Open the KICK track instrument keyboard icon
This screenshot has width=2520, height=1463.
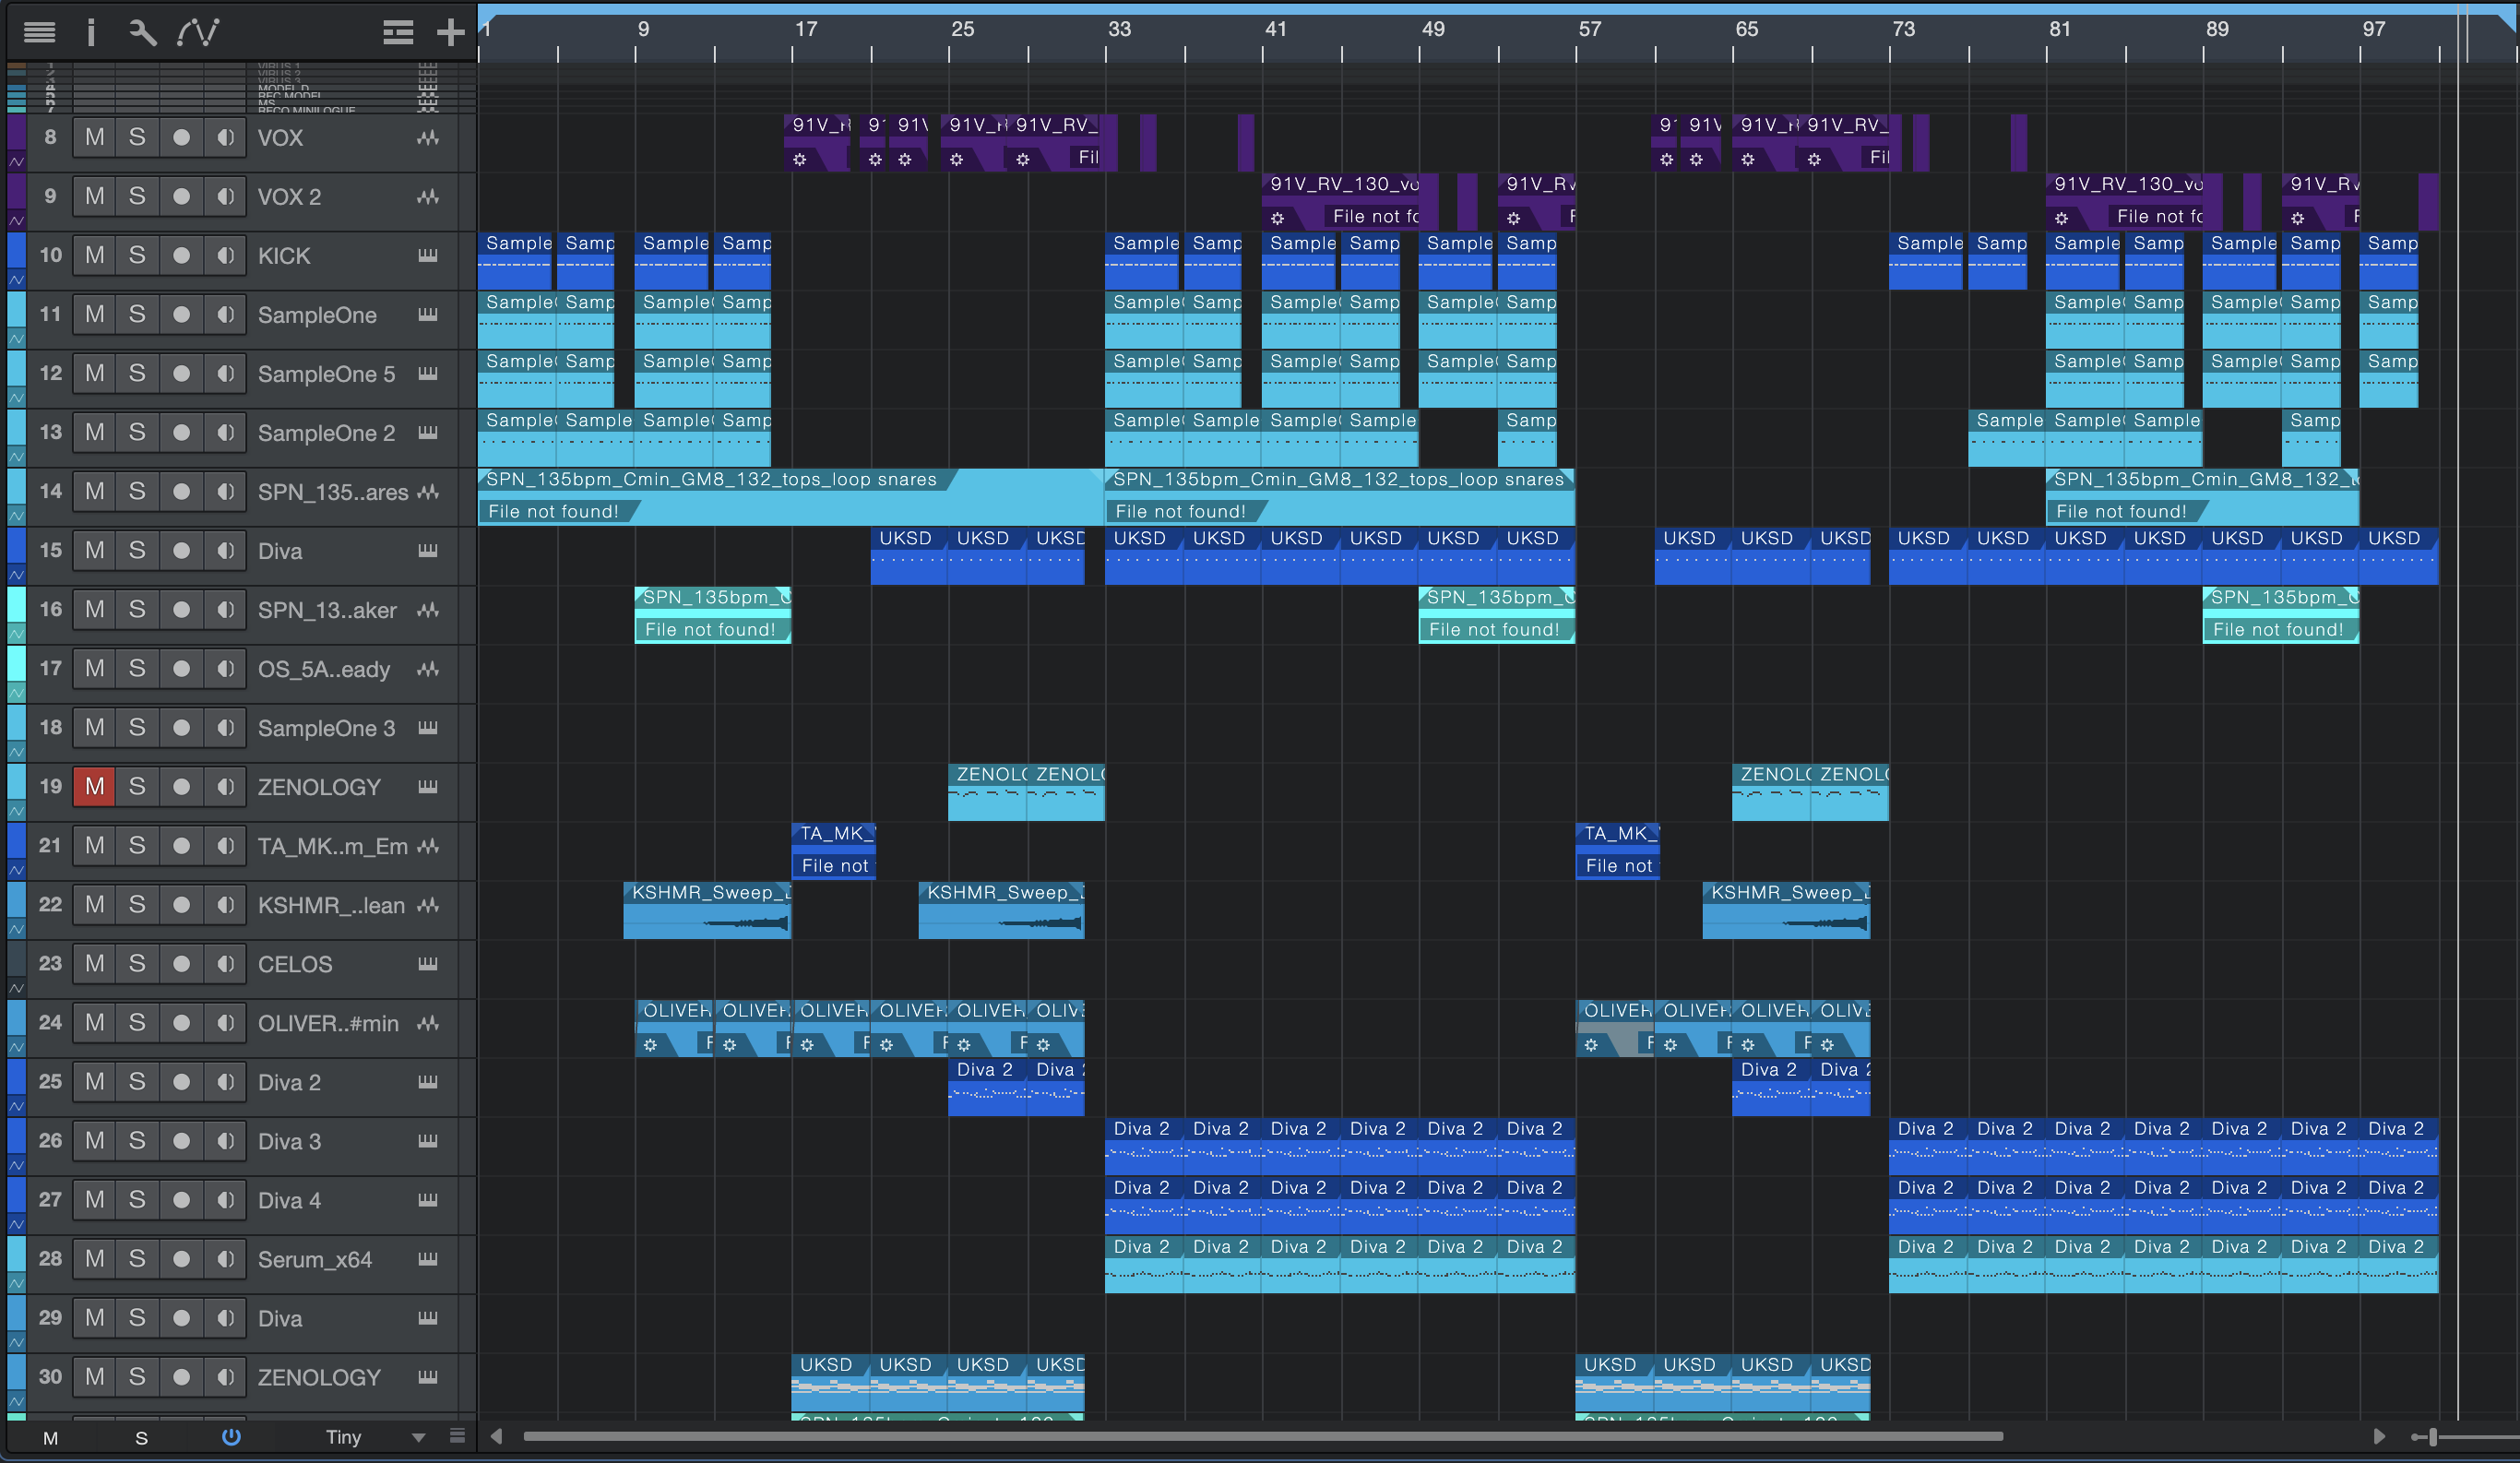pyautogui.click(x=428, y=256)
